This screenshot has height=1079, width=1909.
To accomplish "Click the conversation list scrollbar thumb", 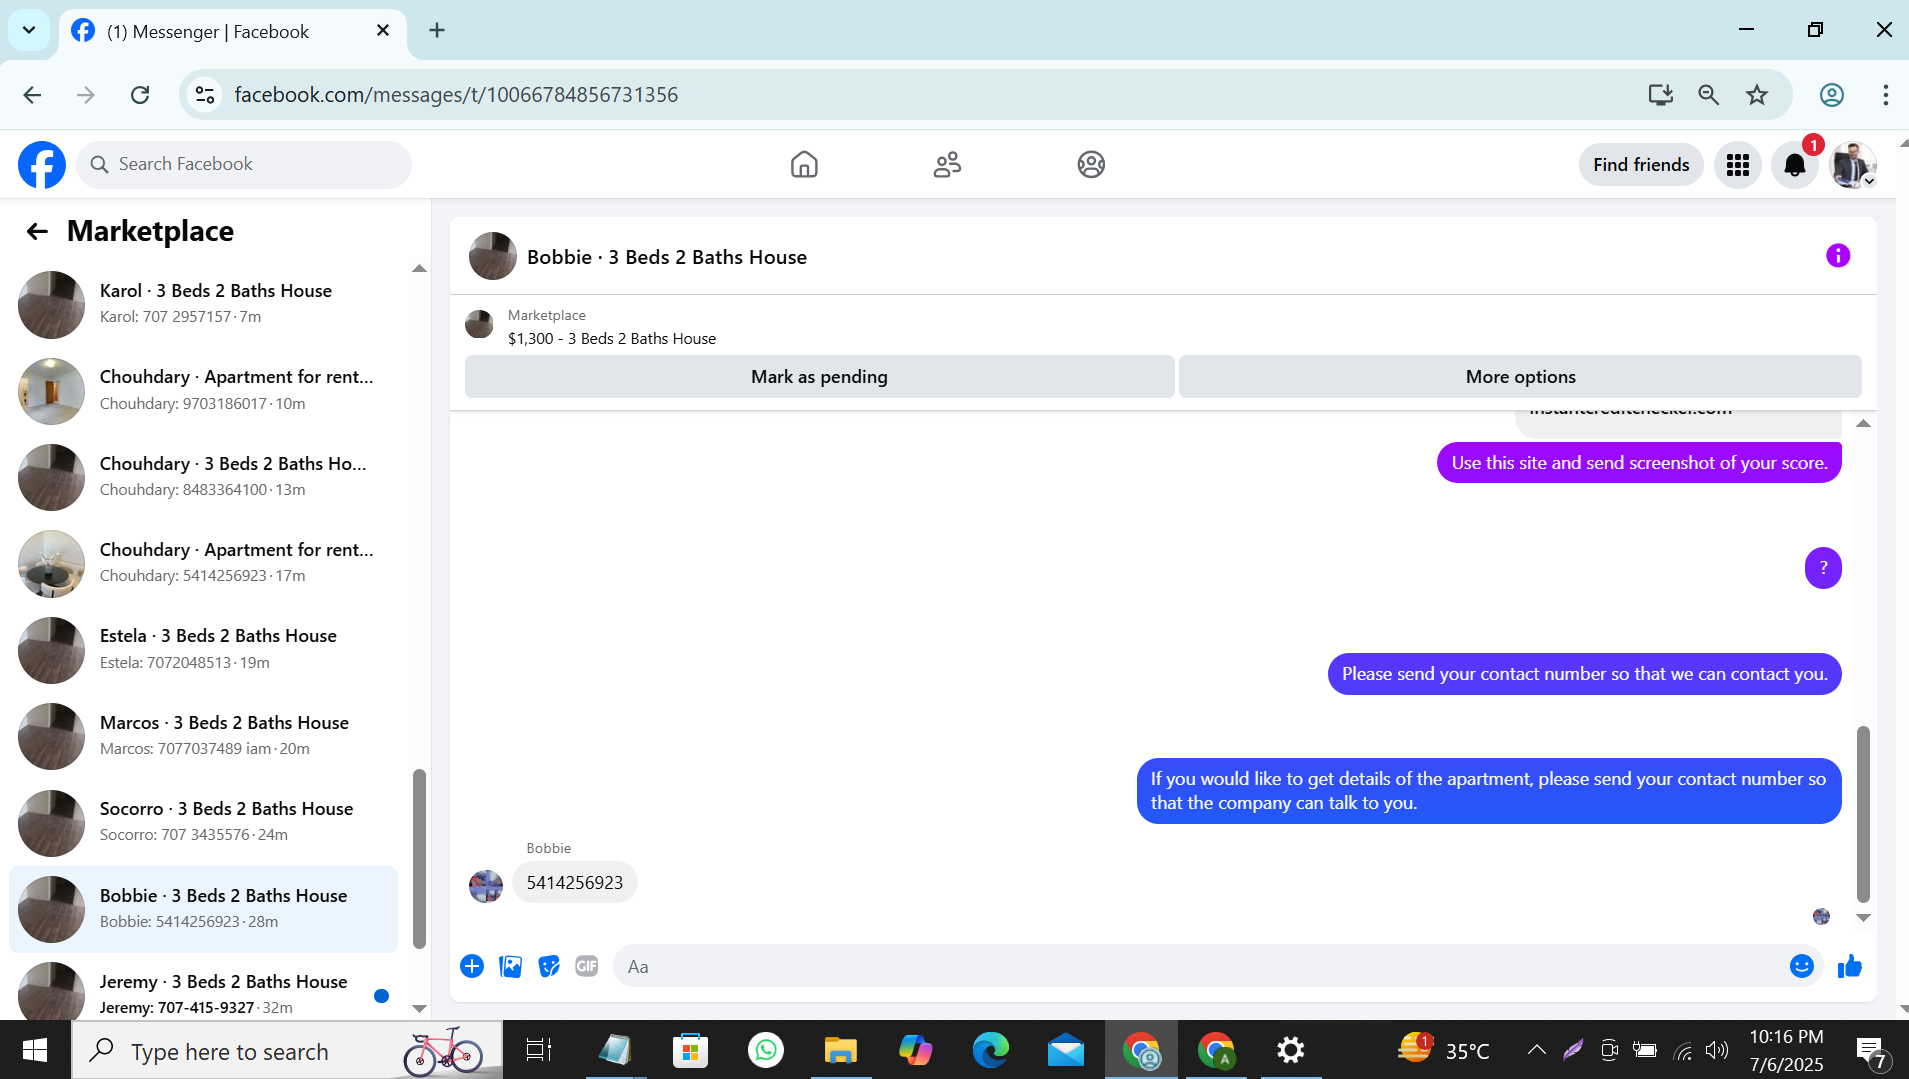I will [x=419, y=858].
